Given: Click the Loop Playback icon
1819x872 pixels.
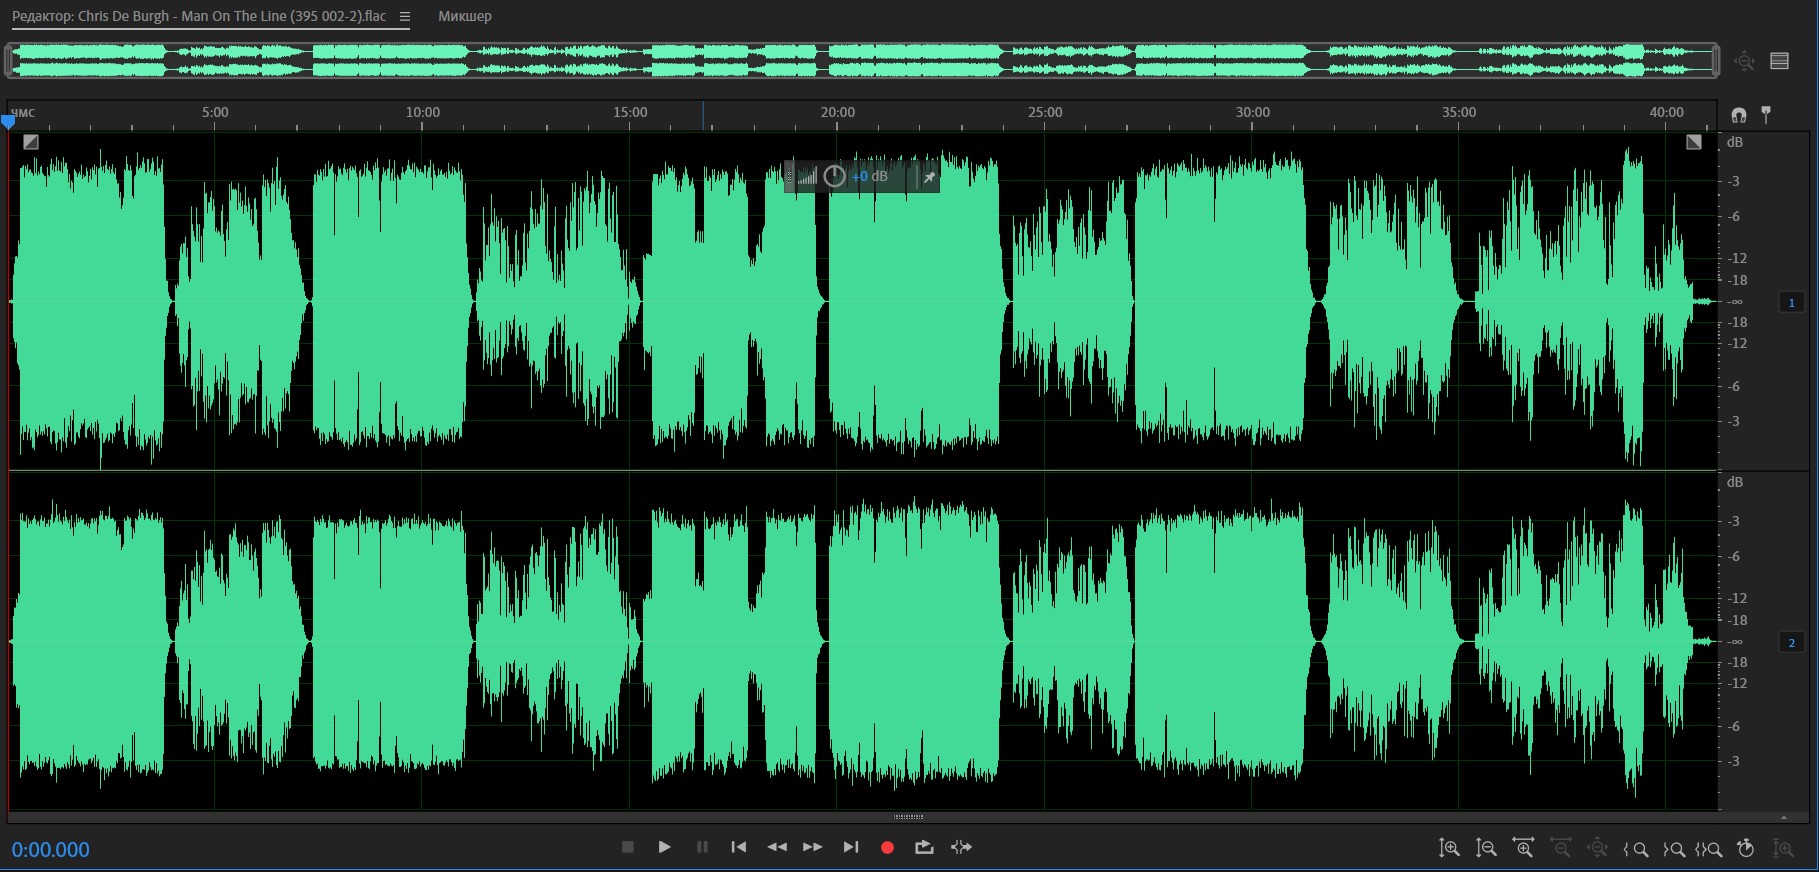Looking at the screenshot, I should [x=924, y=847].
